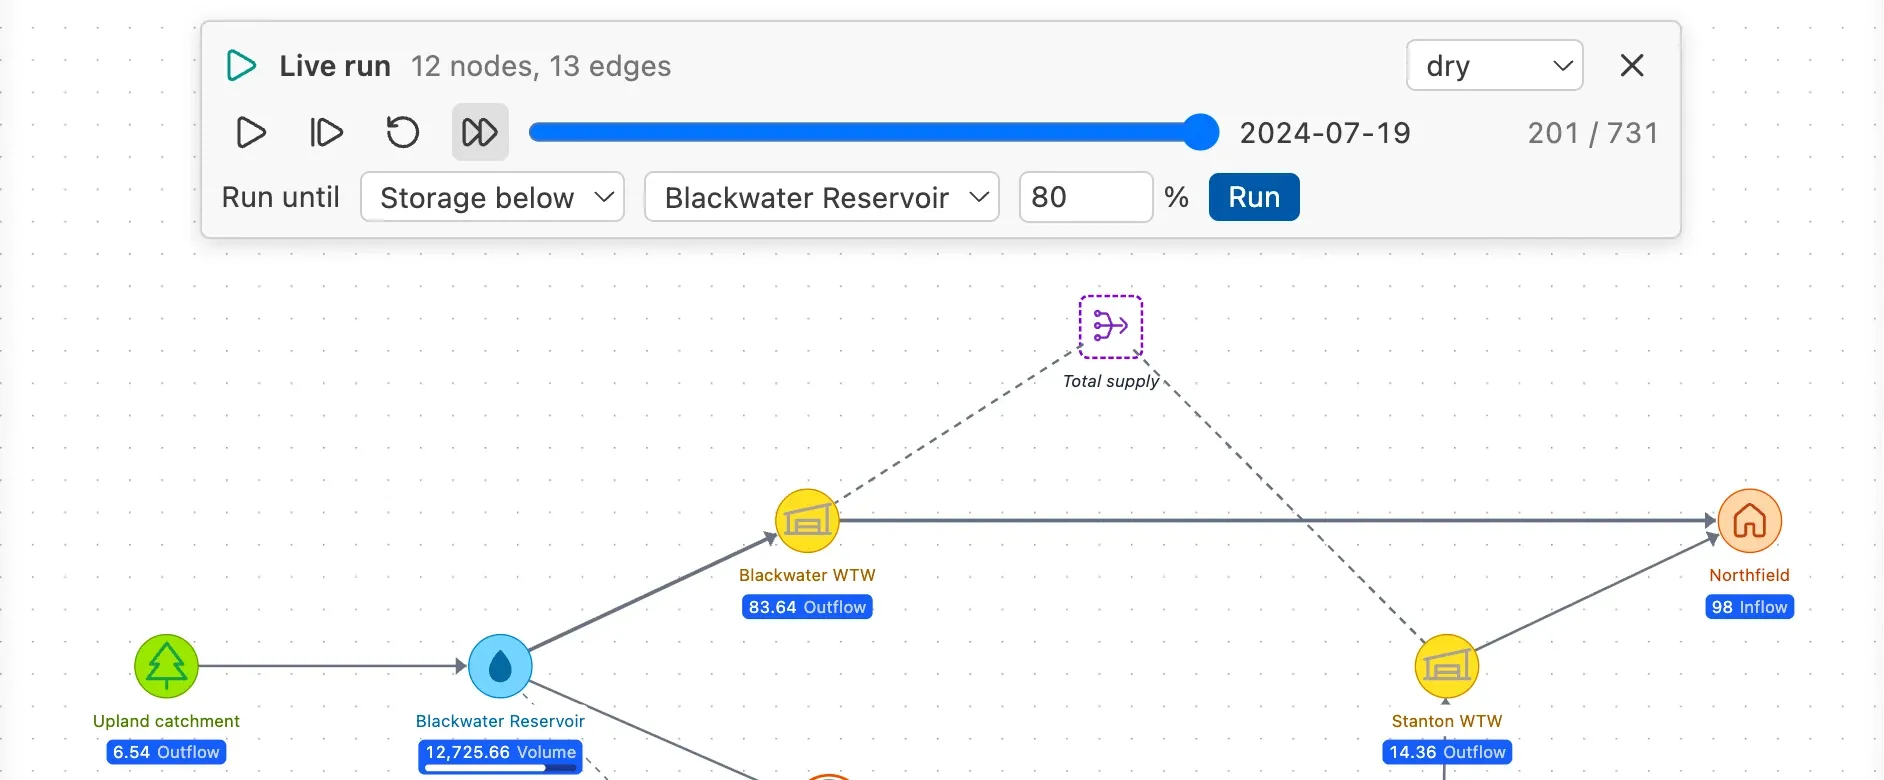Click the timeline slider handle
This screenshot has width=1884, height=780.
(1200, 132)
